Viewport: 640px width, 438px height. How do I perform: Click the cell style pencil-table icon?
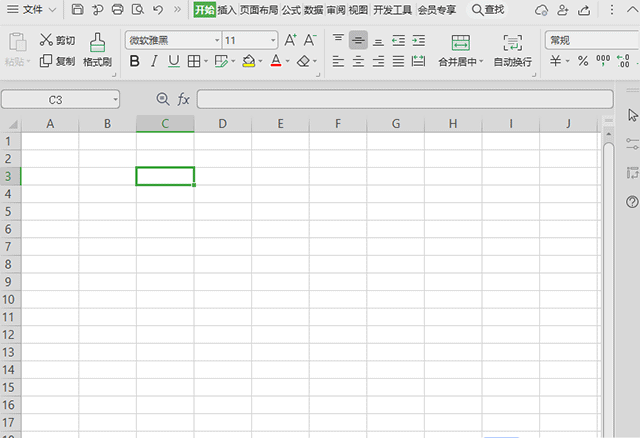(221, 61)
